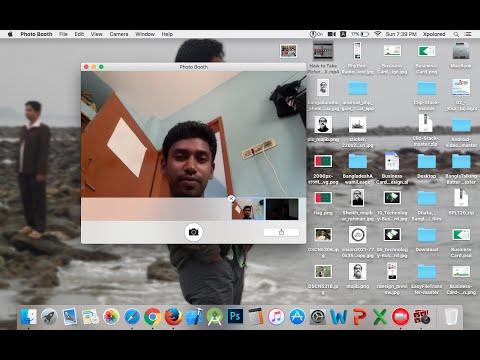Click the battery status indicator
The width and height of the screenshot is (480, 360).
click(360, 34)
